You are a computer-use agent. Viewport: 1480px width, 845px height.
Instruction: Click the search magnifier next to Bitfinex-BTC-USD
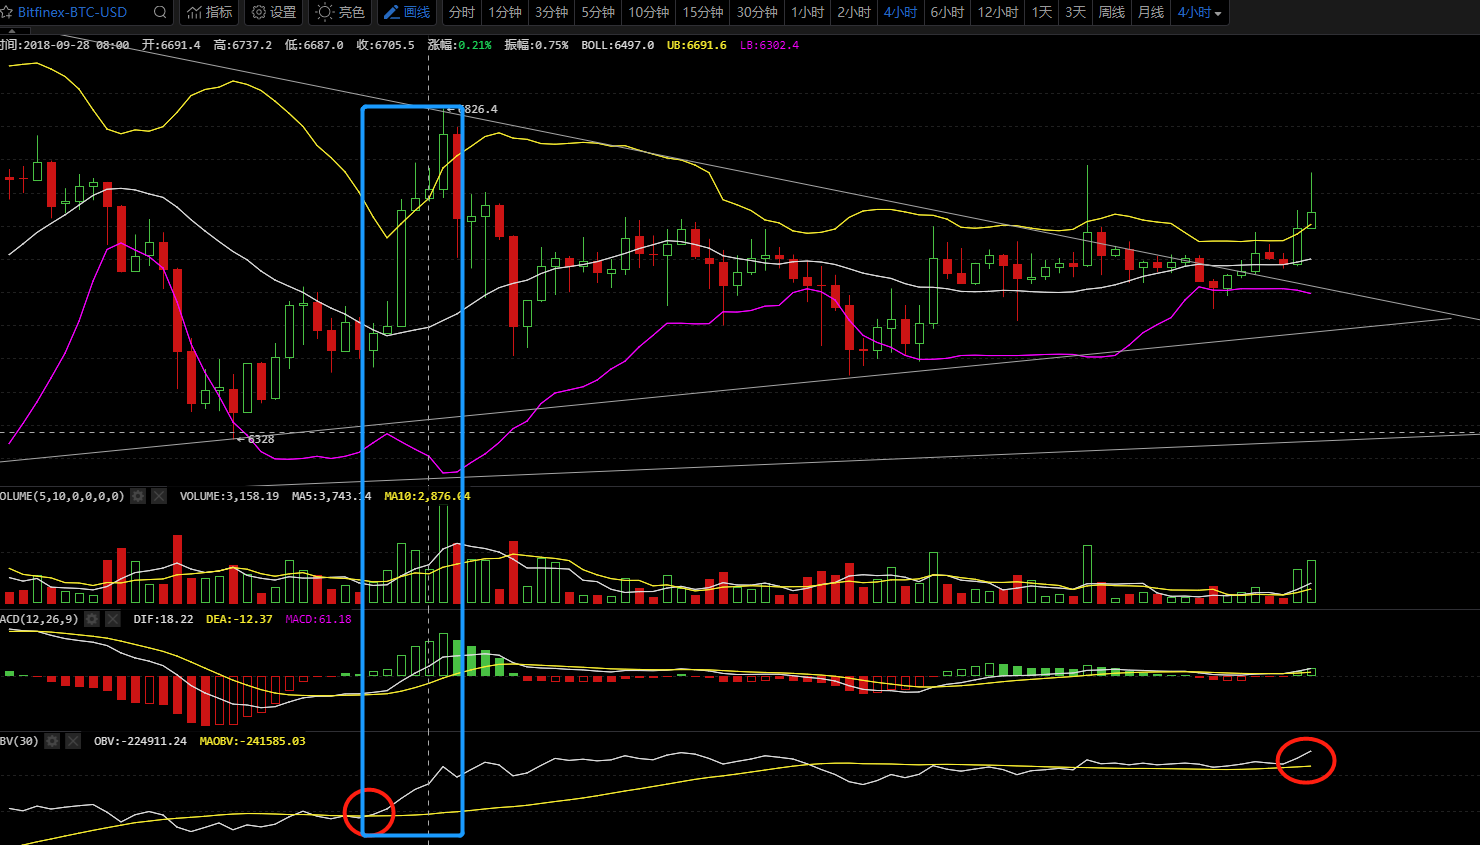[160, 12]
